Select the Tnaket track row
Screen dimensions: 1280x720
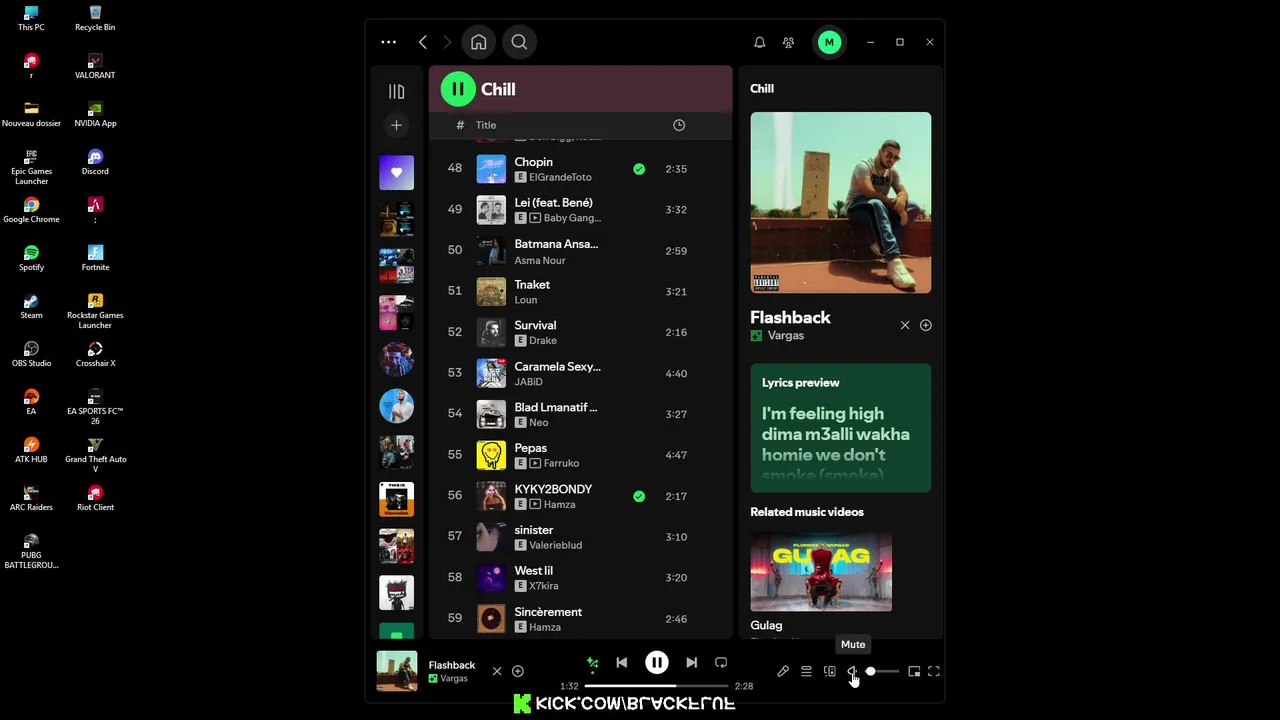tap(580, 292)
